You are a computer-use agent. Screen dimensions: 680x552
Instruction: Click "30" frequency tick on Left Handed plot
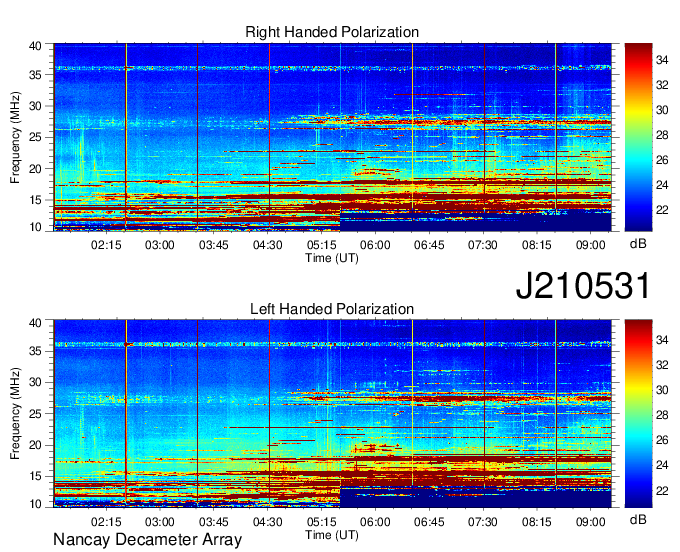point(35,383)
